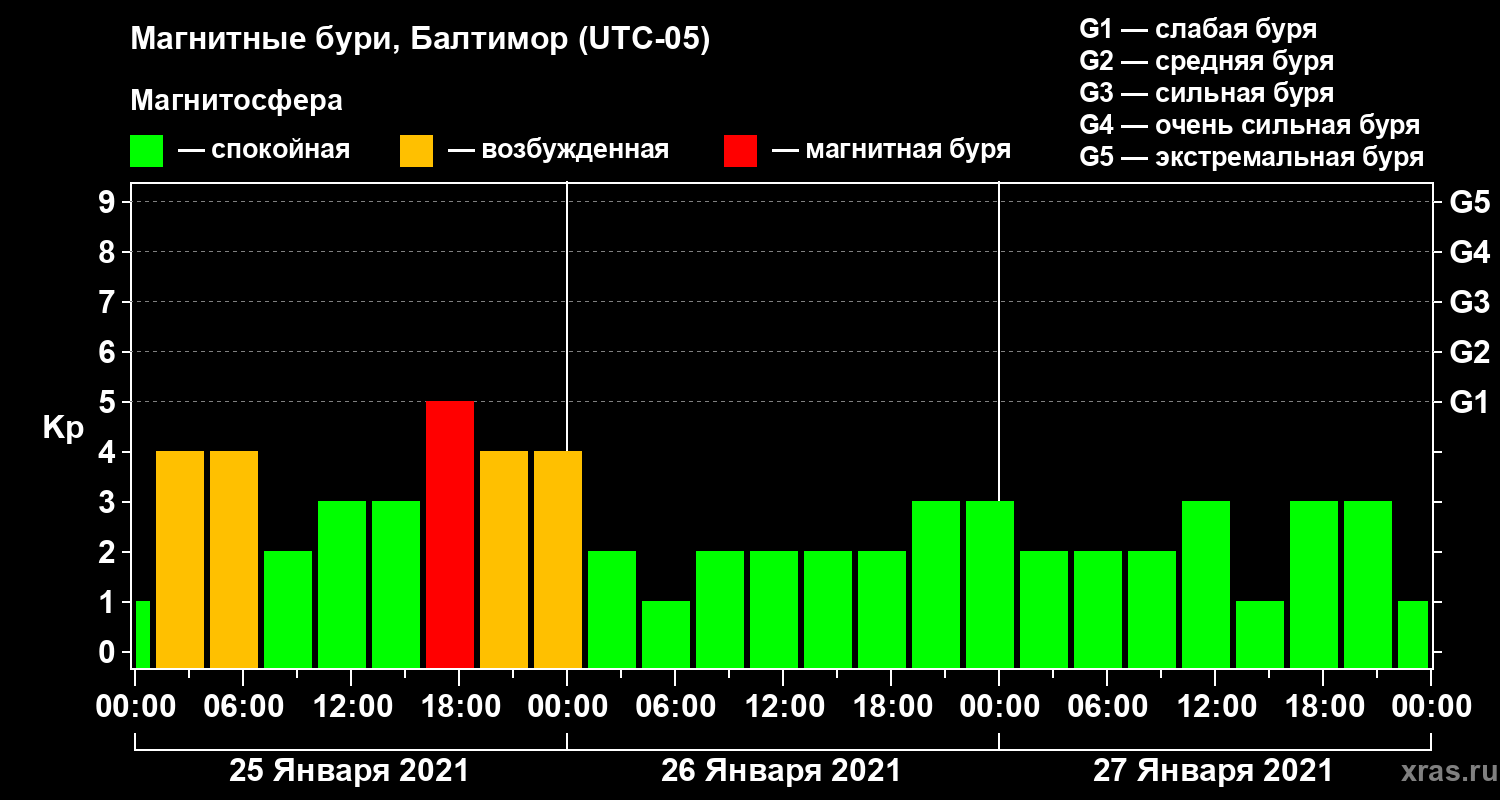
Task: Click the green 'спокойная' legend swatch
Action: pos(146,151)
